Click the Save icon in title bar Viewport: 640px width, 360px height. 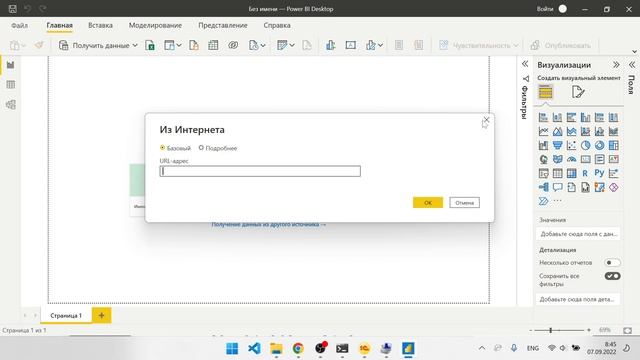(13, 9)
